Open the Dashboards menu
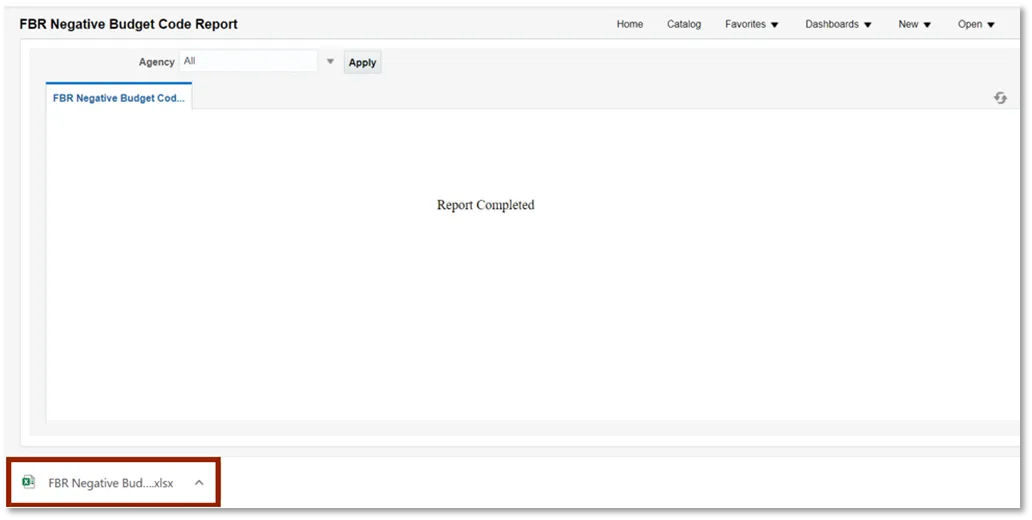This screenshot has width=1032, height=520. [x=838, y=24]
